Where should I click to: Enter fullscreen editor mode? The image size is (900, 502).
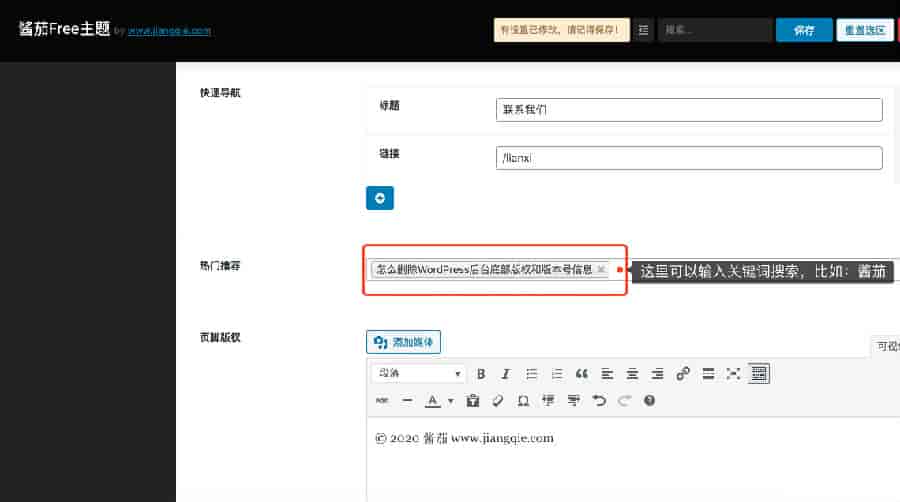pyautogui.click(x=733, y=374)
